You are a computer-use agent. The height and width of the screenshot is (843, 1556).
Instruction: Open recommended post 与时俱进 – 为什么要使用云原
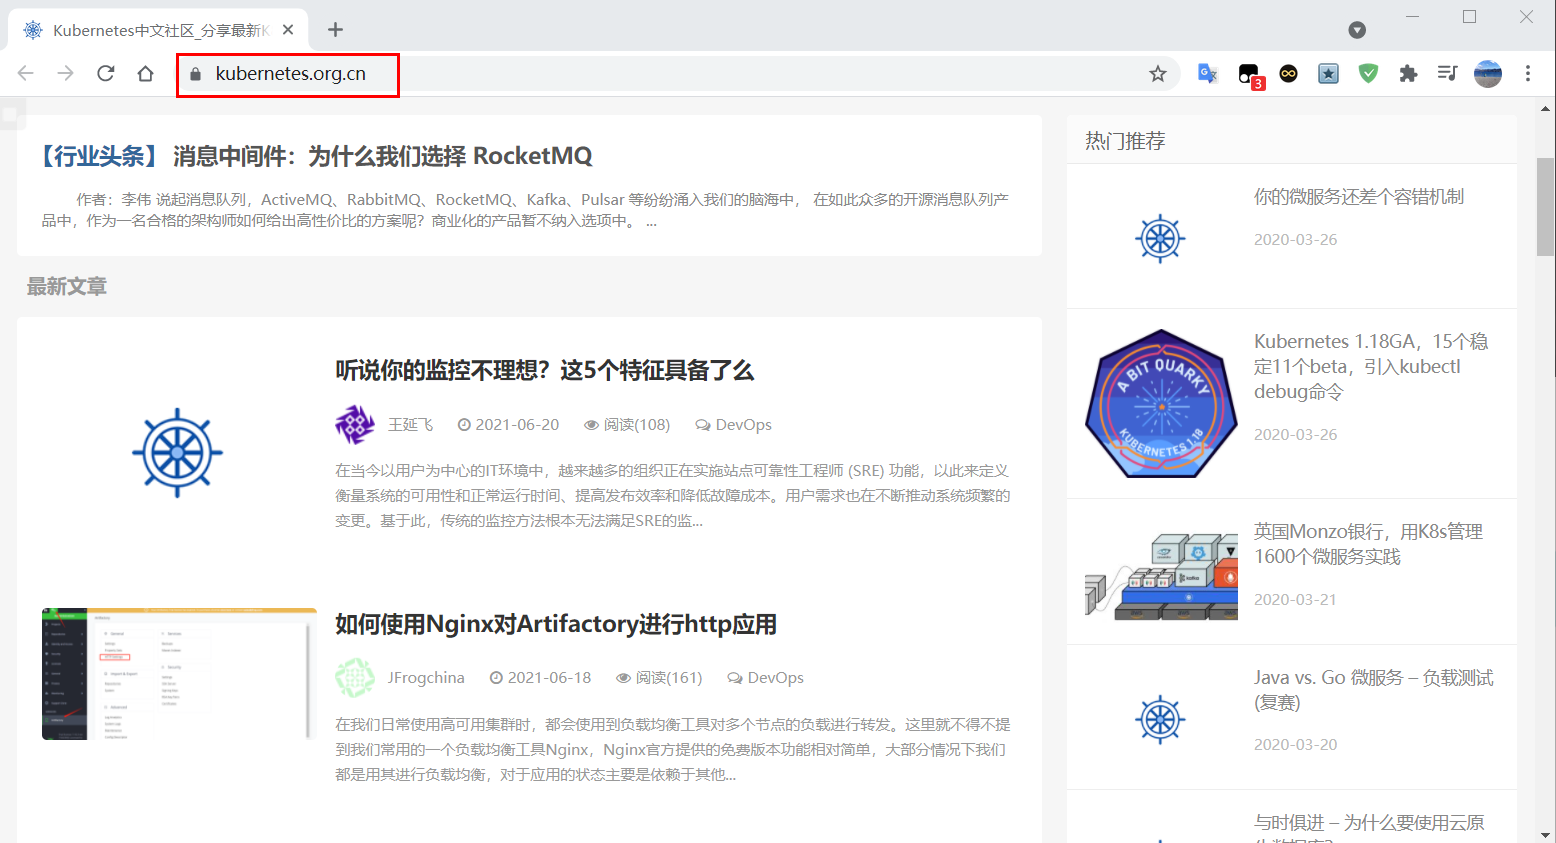coord(1369,828)
